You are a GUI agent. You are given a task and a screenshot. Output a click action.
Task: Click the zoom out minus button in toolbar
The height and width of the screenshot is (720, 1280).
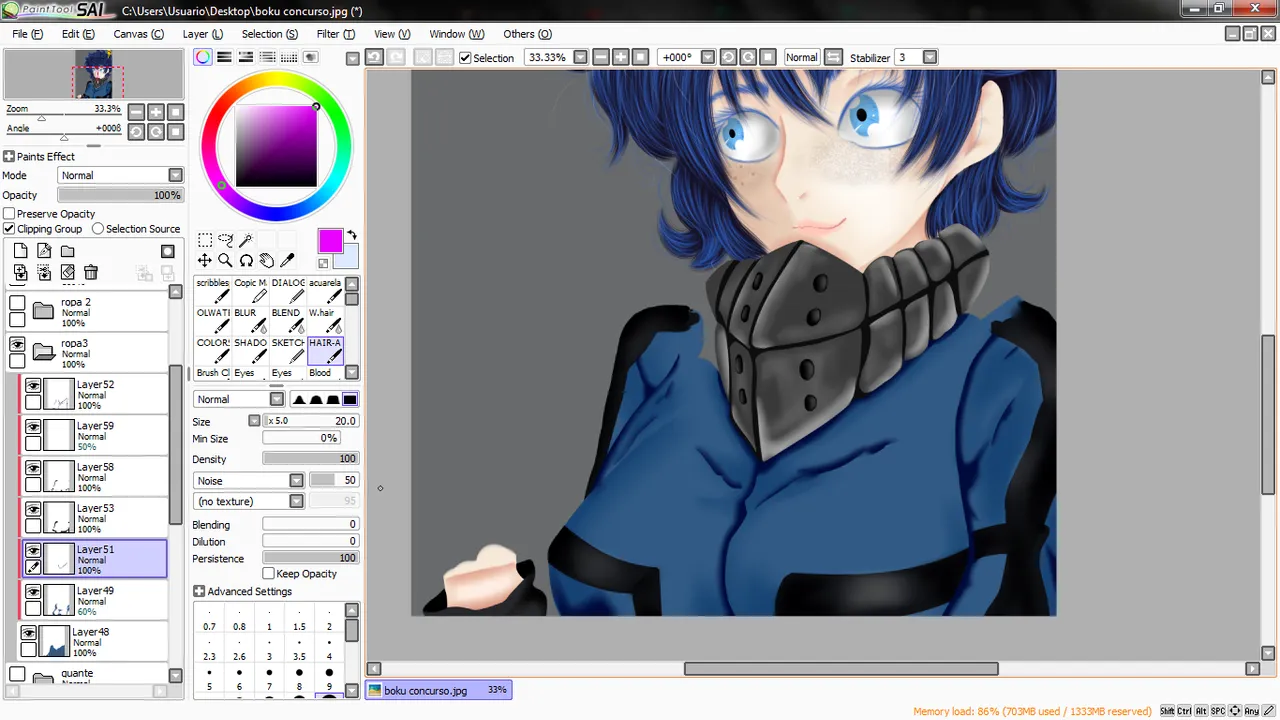600,57
